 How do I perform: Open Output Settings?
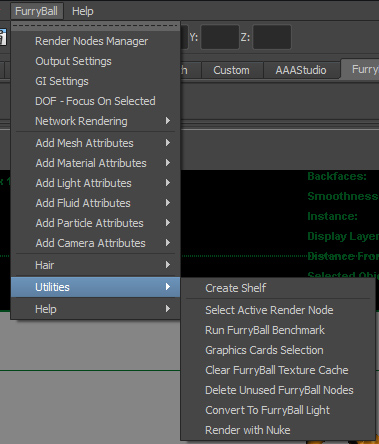coord(96,61)
